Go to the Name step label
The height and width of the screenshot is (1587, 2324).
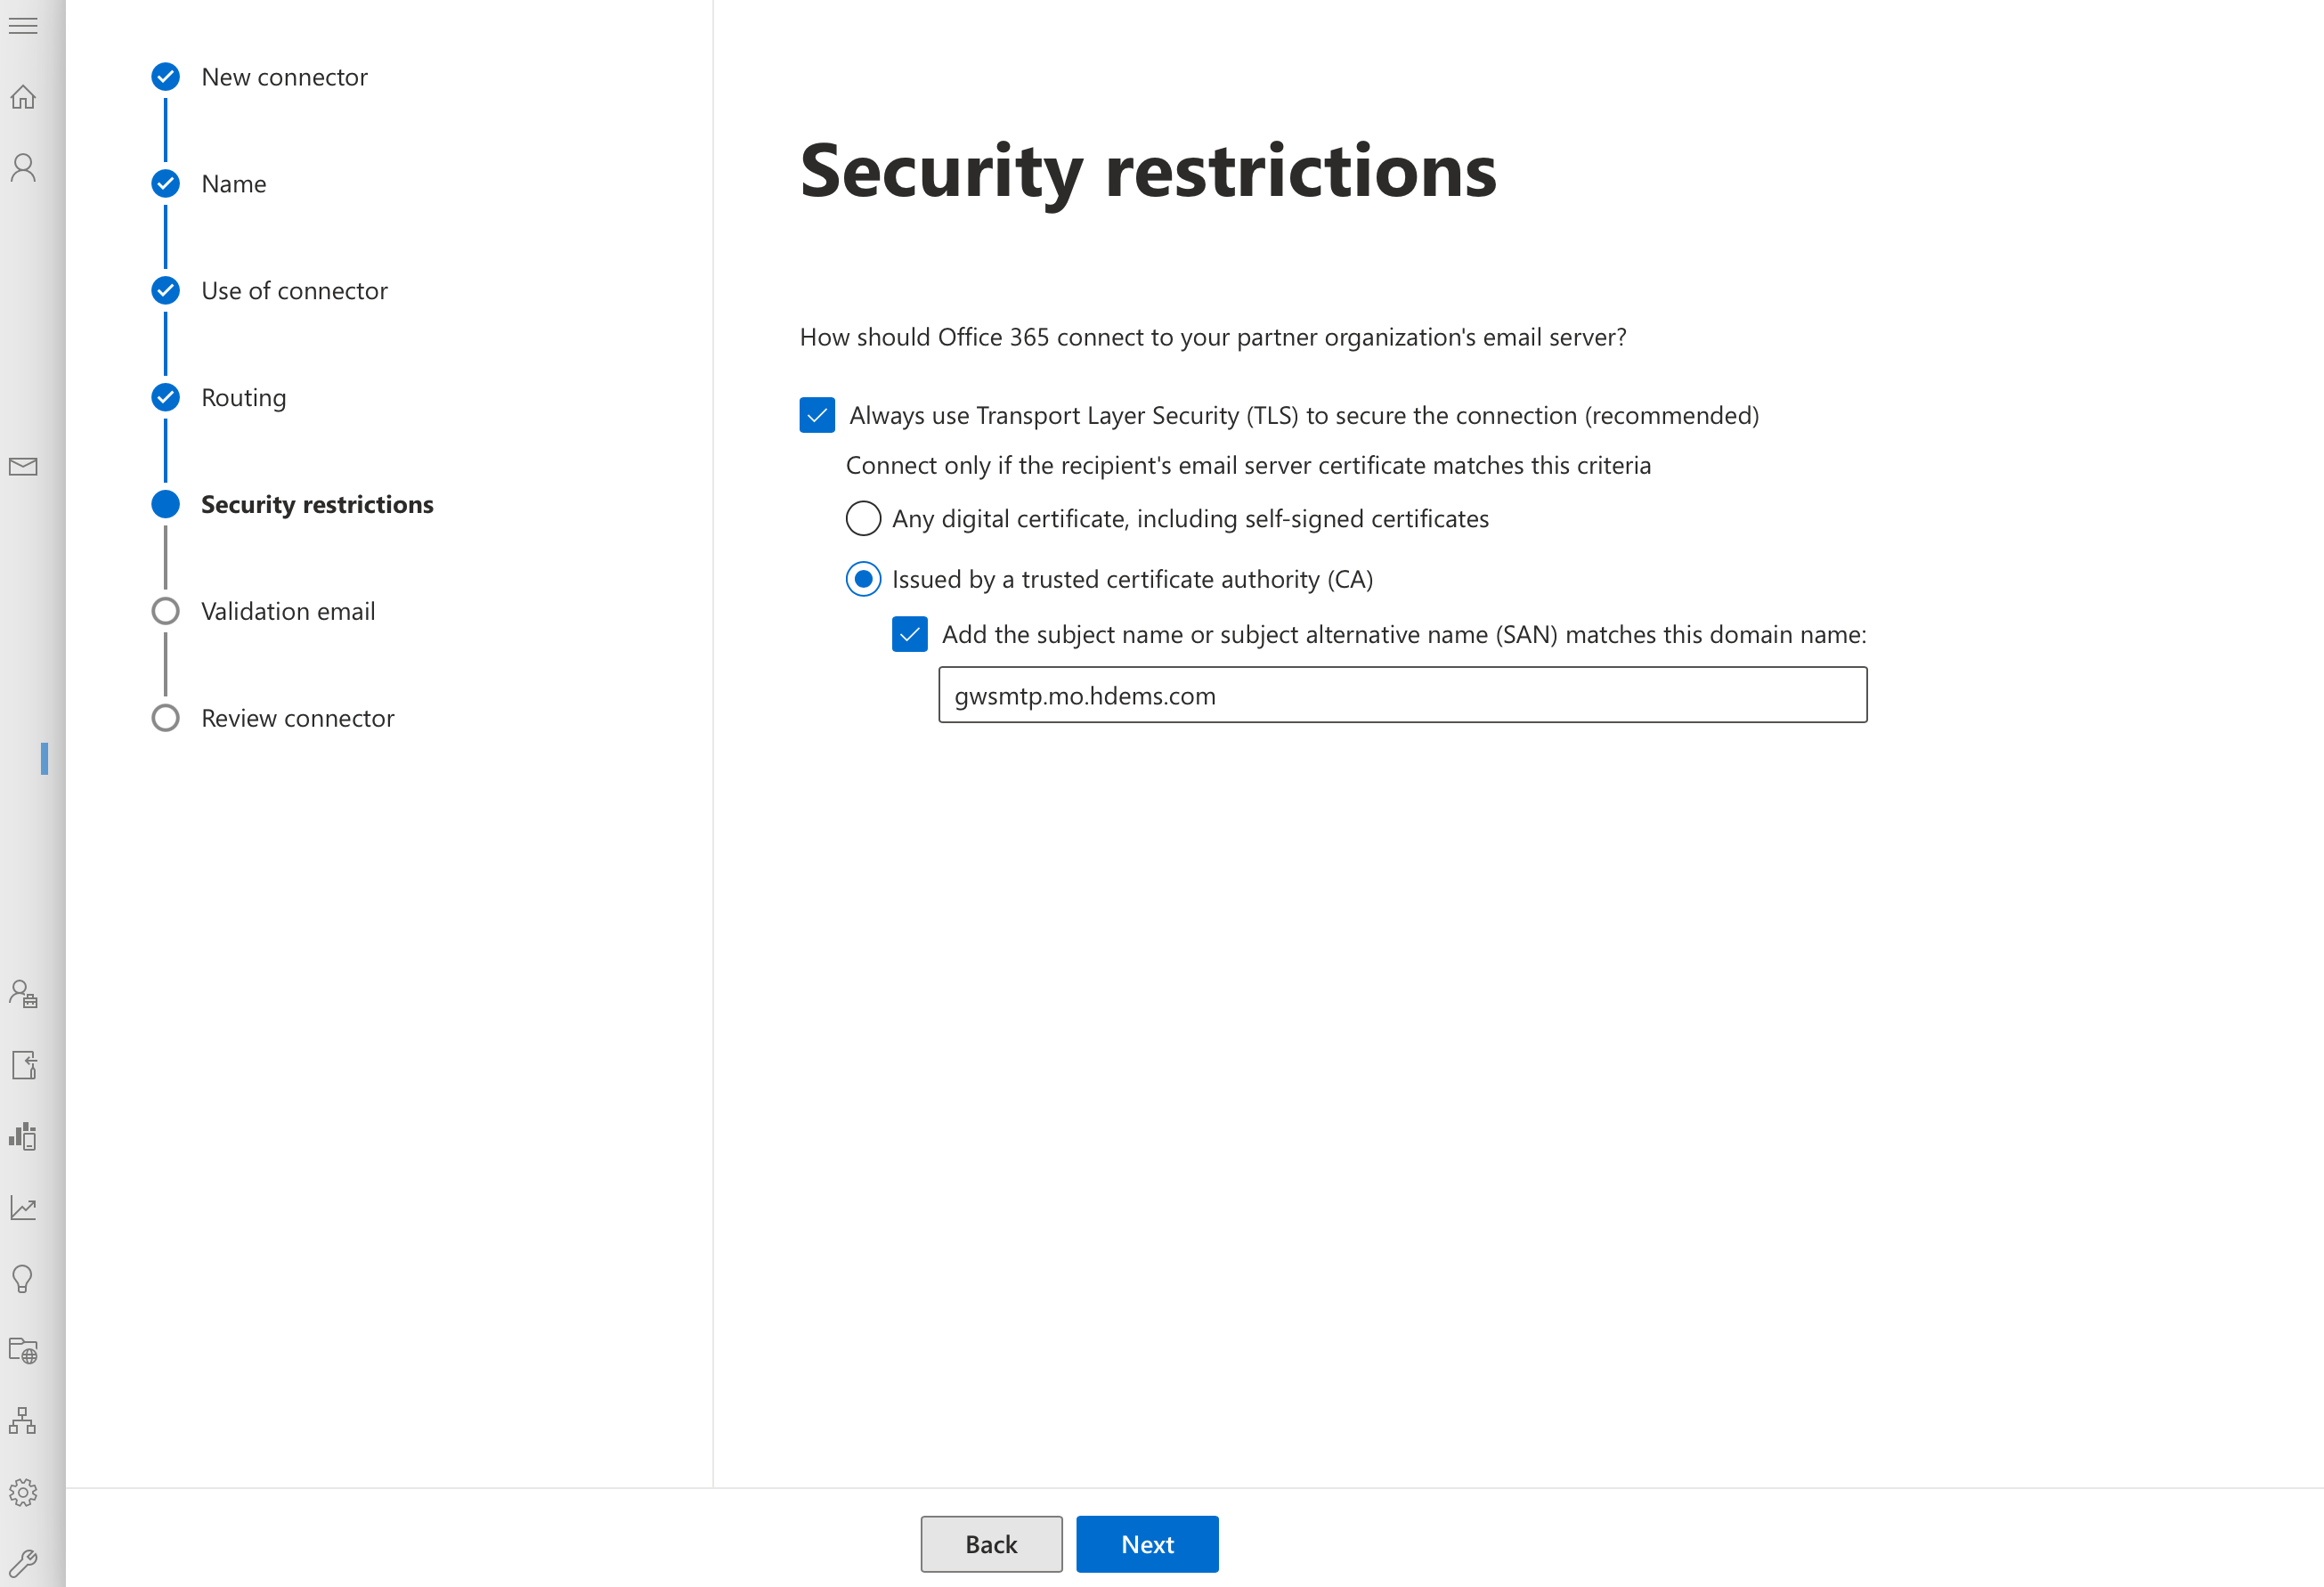tap(234, 184)
